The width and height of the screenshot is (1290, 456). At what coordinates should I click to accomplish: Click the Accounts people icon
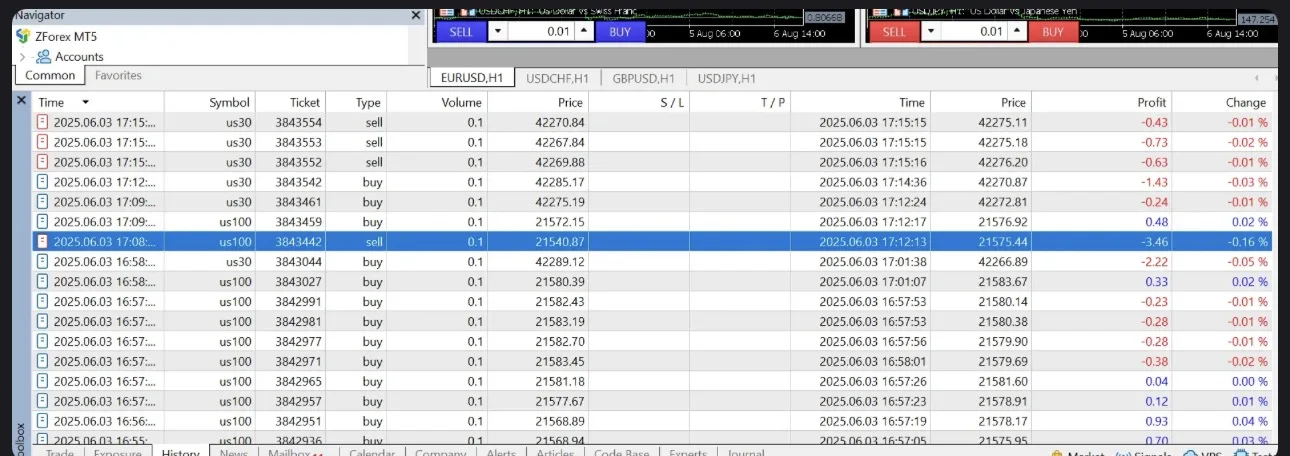pyautogui.click(x=43, y=57)
